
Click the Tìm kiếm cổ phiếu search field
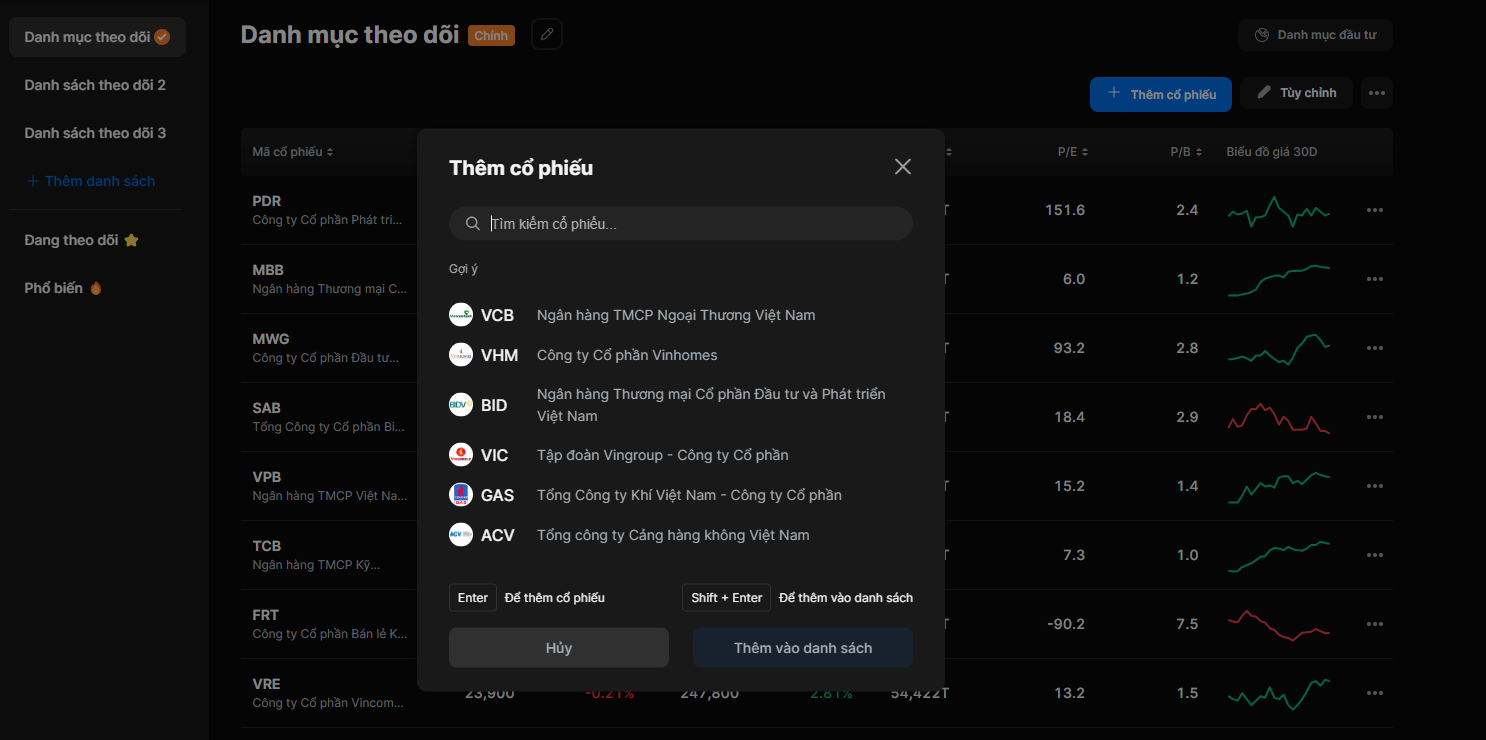690,224
